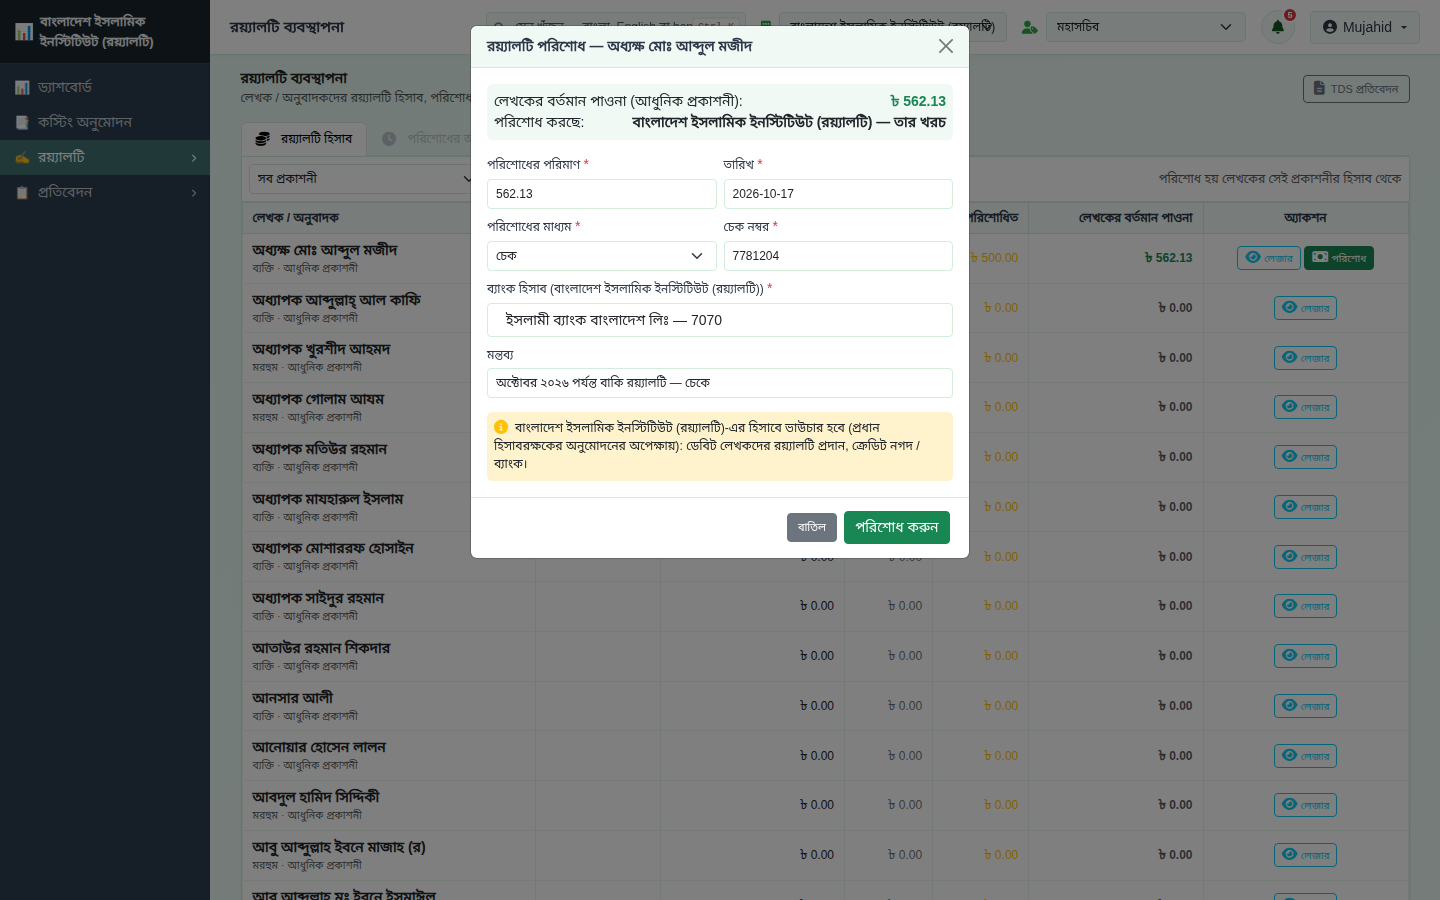Open ড্যাশবোর্ড from the sidebar

click(105, 87)
